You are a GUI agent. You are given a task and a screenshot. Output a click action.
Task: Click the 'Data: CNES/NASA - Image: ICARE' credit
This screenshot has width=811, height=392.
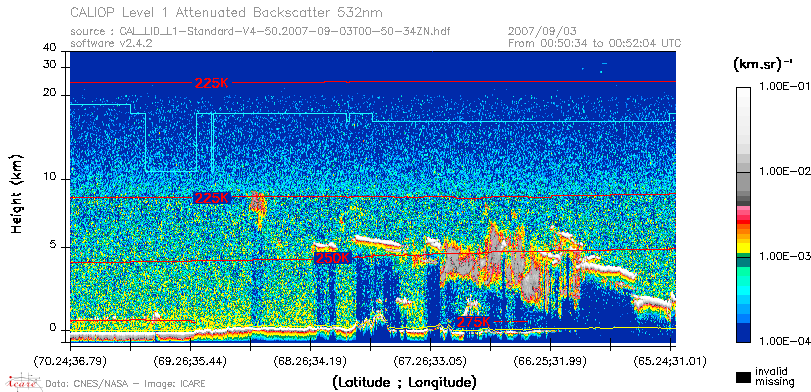click(x=125, y=384)
